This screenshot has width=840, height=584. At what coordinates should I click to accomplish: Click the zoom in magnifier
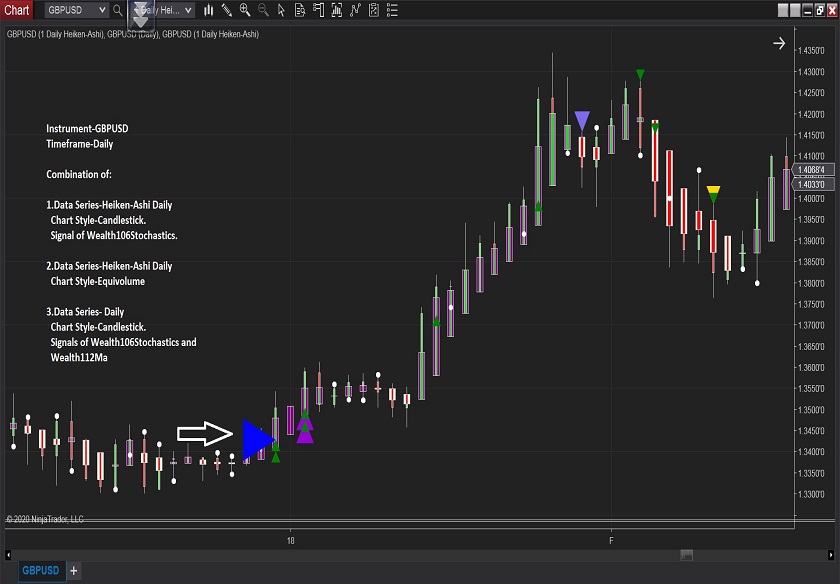tap(245, 10)
